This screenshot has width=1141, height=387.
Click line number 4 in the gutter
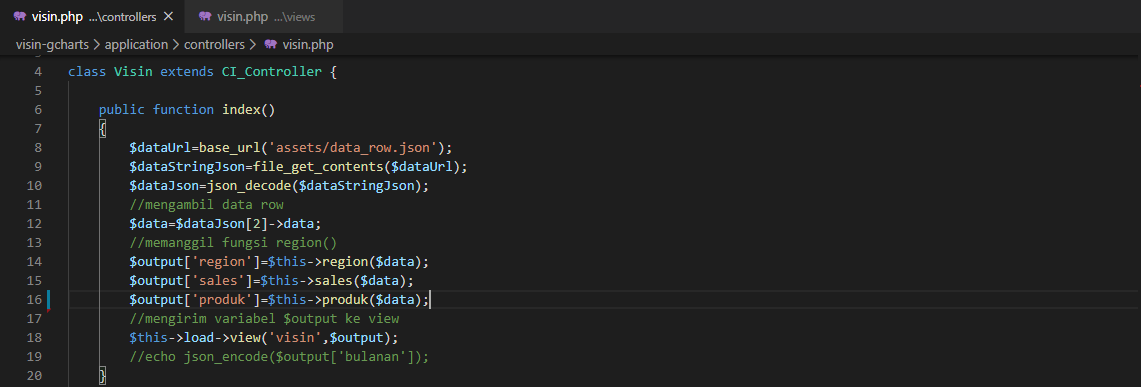(37, 72)
